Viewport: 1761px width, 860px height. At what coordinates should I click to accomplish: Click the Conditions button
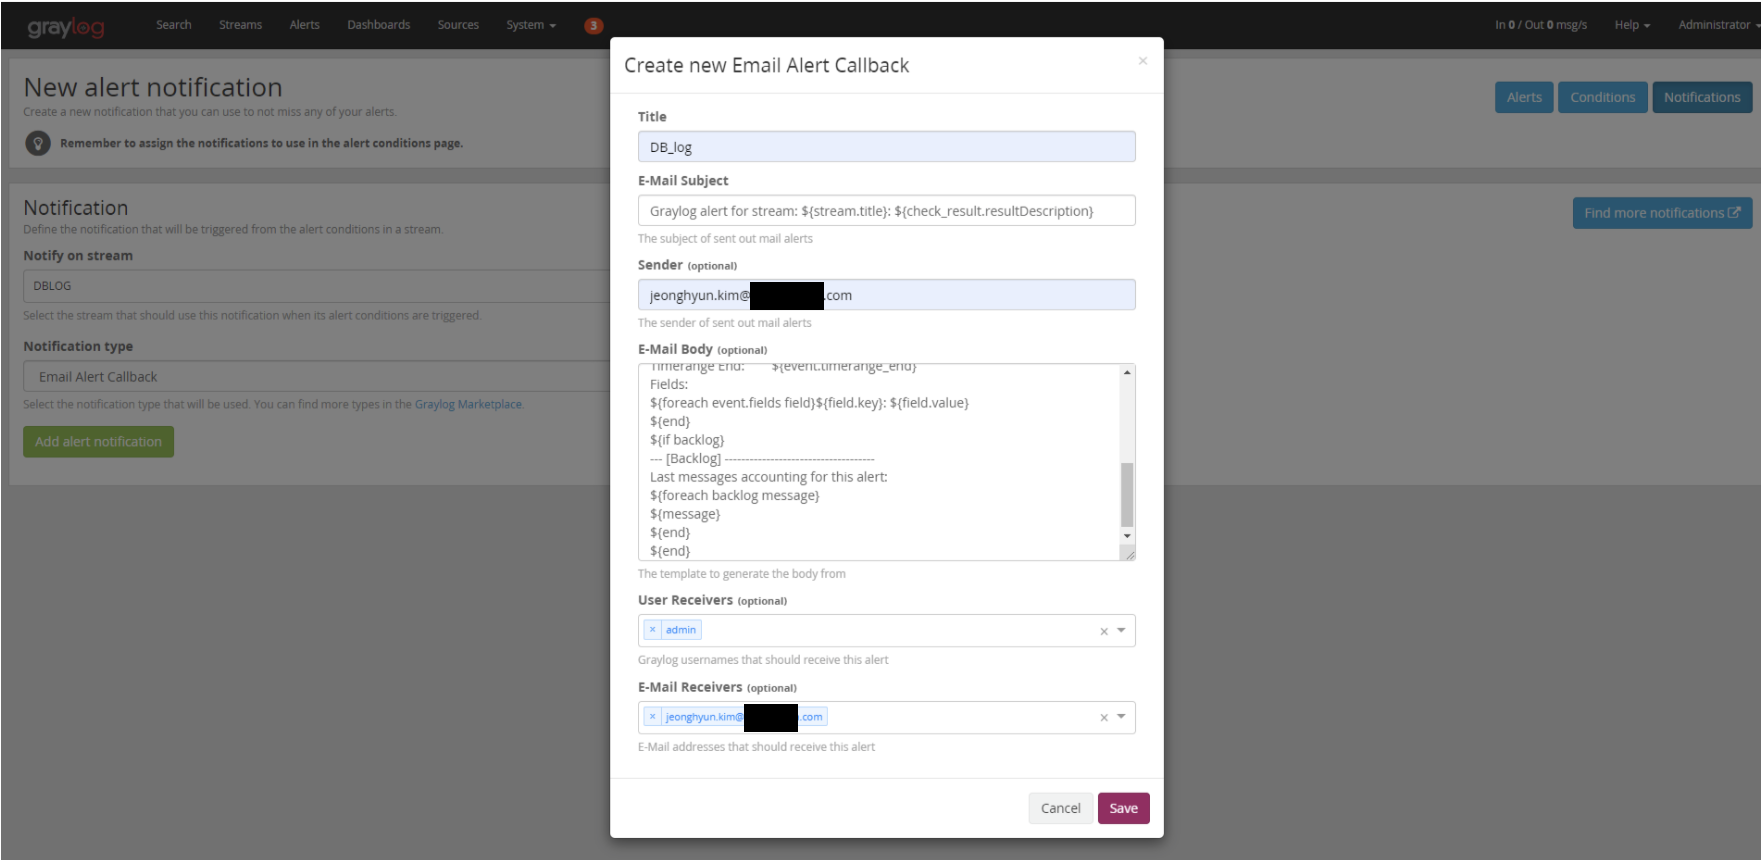[1602, 97]
